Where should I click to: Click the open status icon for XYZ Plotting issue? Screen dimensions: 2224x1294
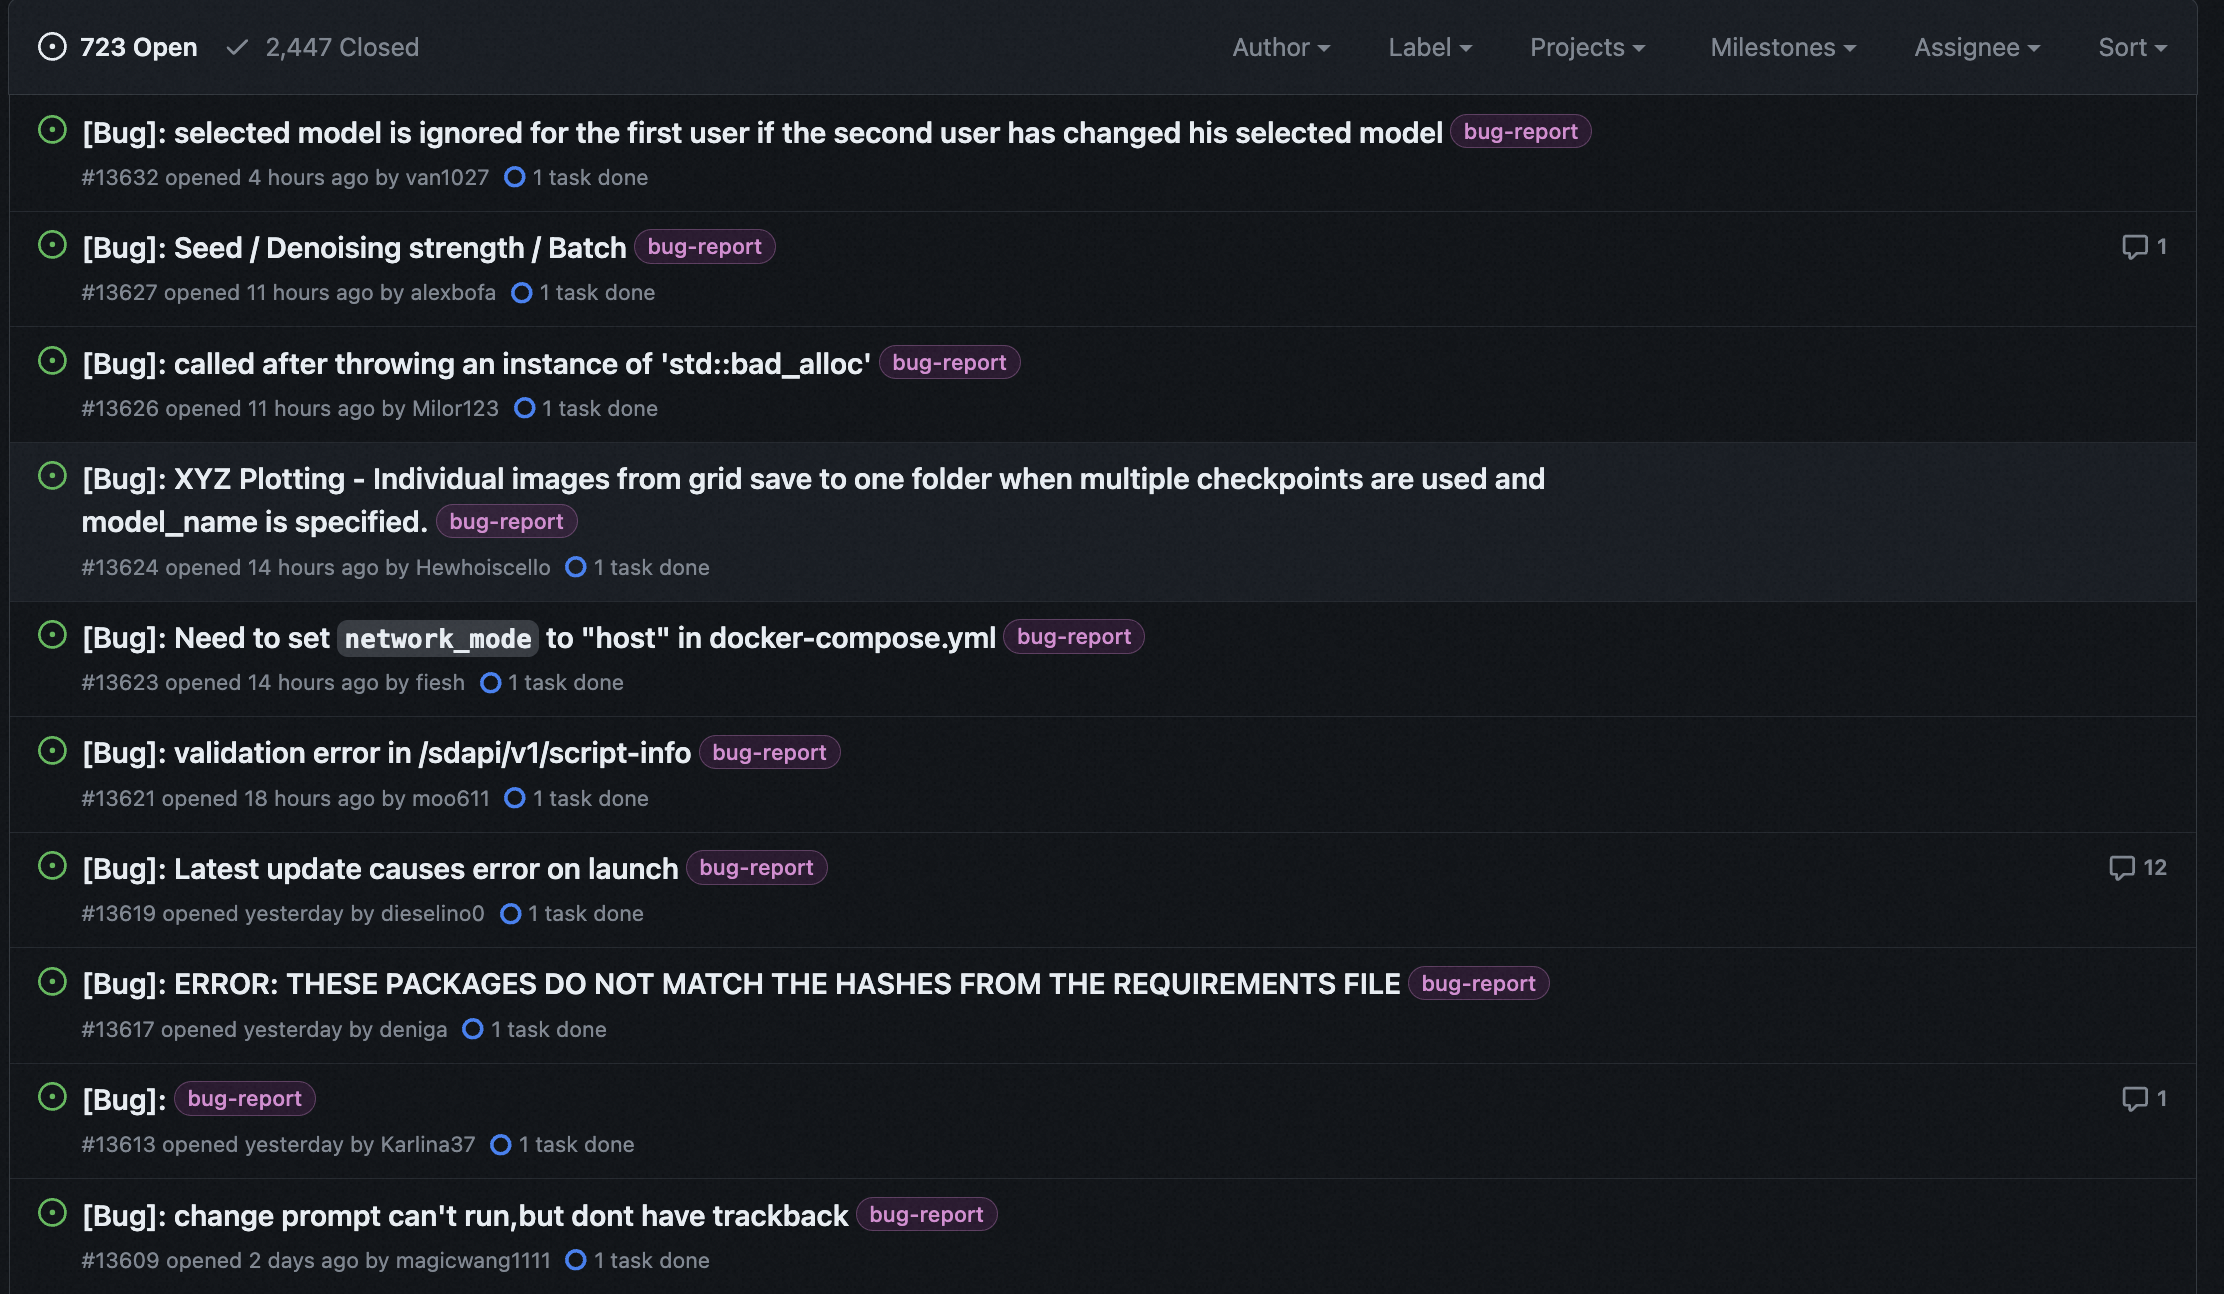[52, 476]
